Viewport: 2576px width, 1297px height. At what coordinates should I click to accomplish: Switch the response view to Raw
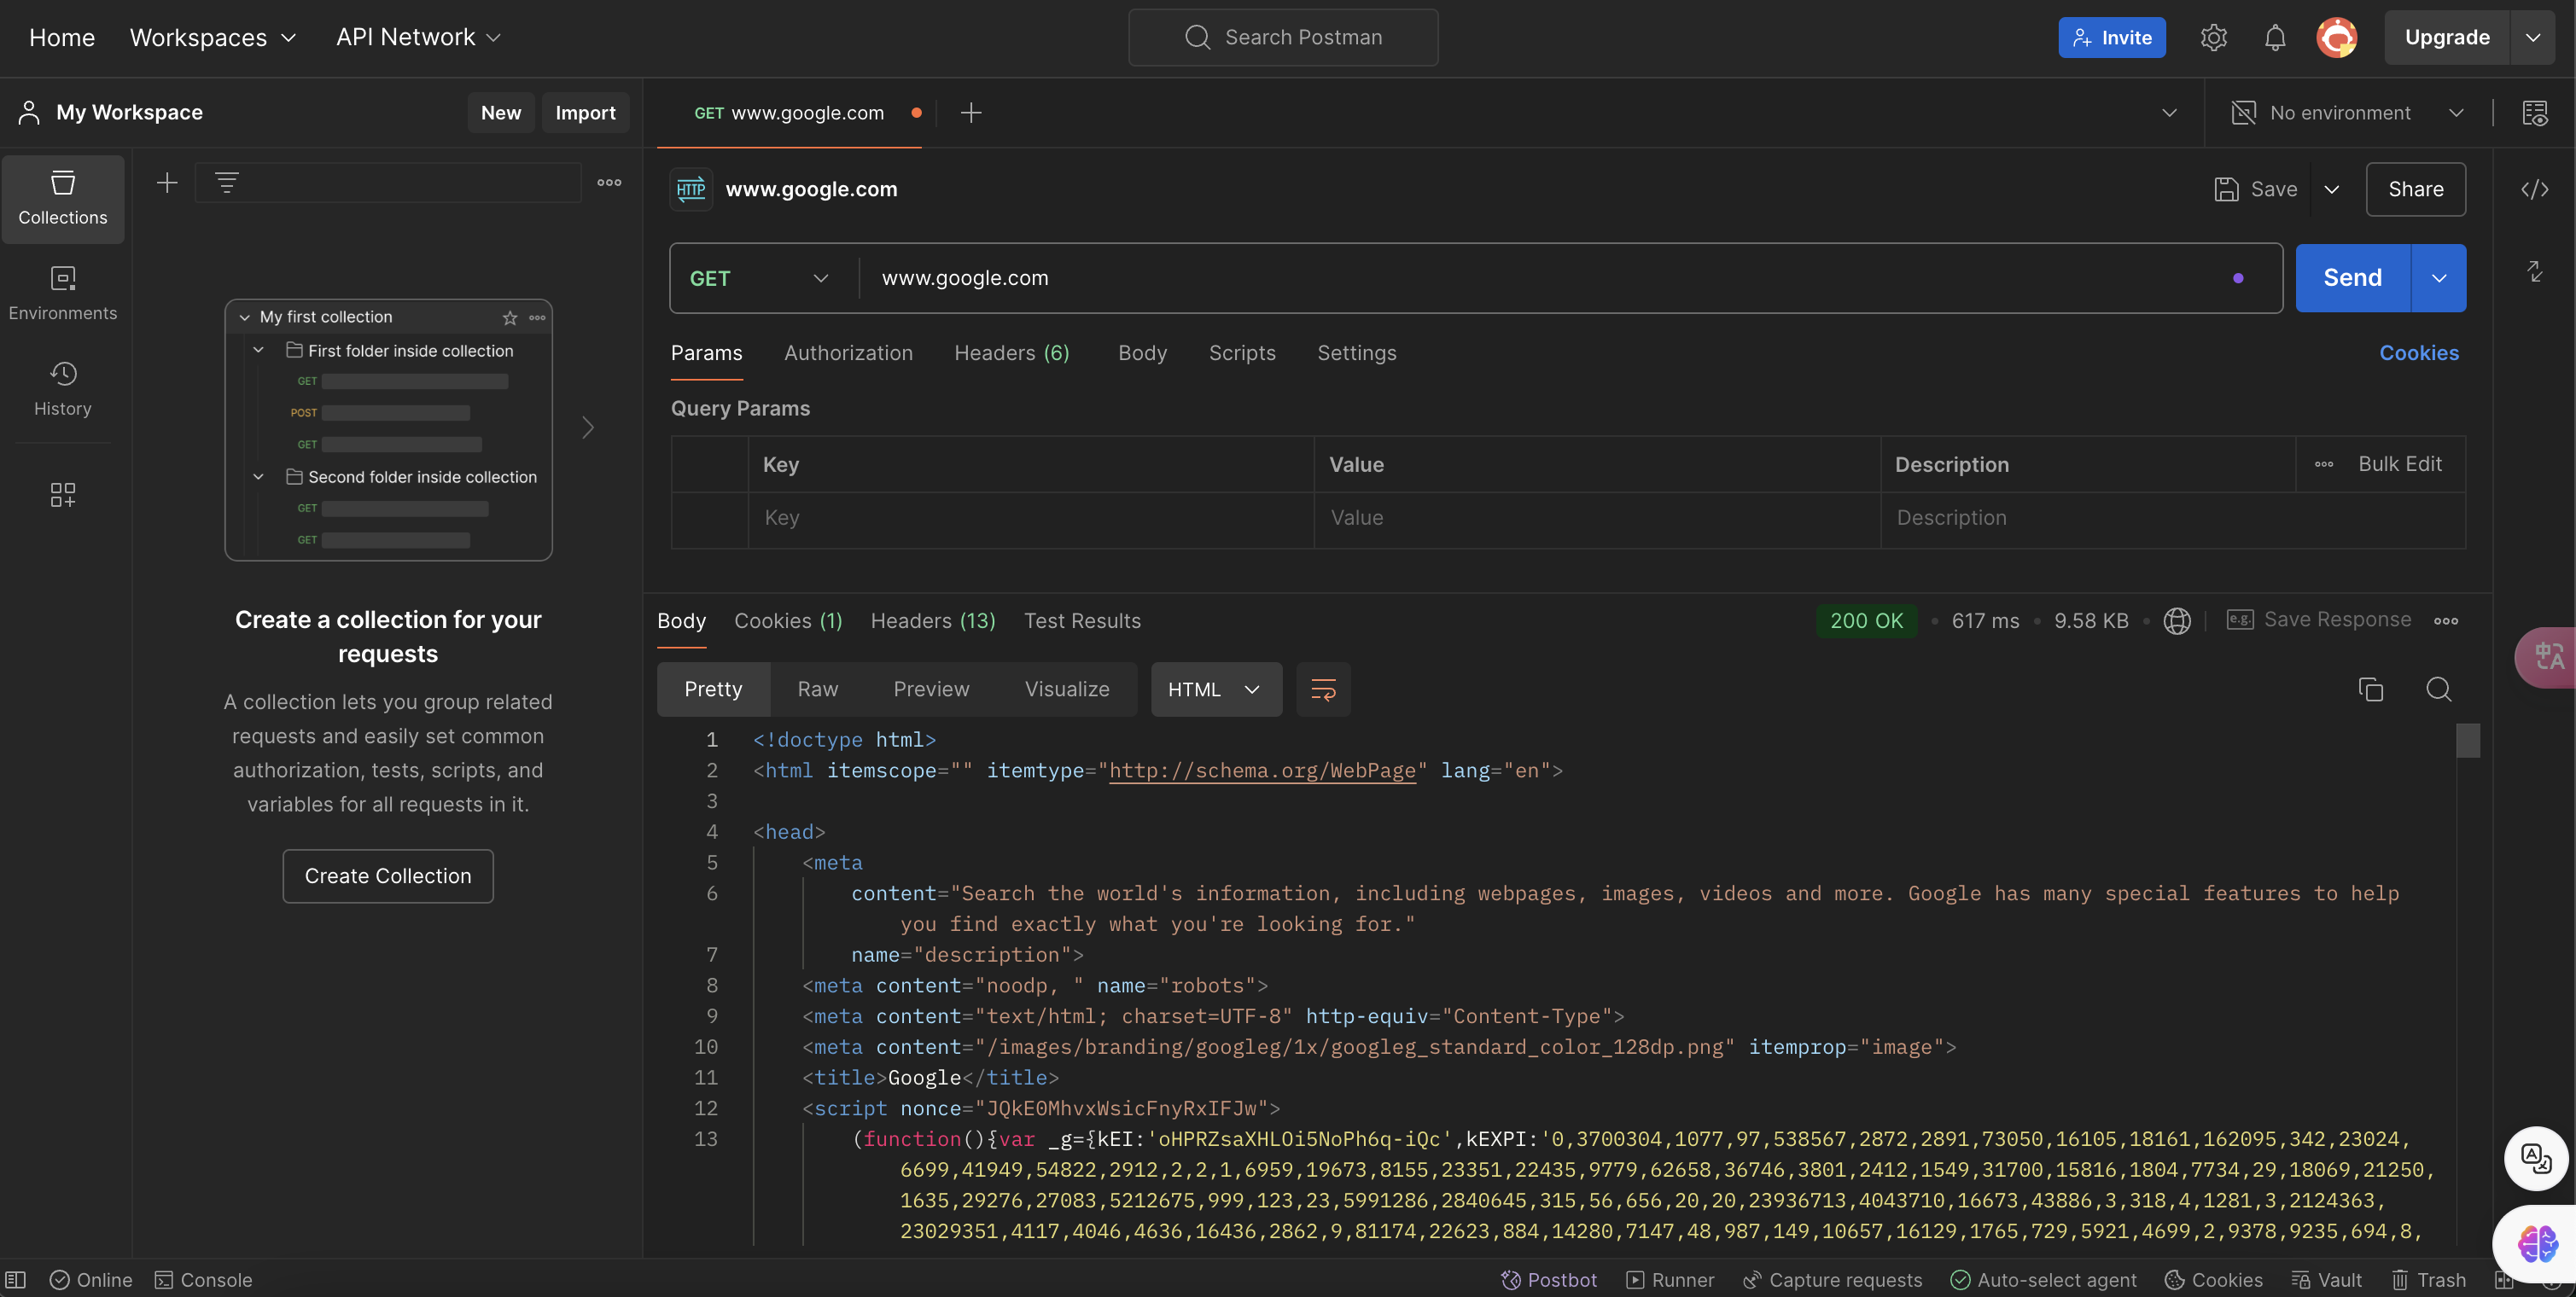[x=817, y=689]
